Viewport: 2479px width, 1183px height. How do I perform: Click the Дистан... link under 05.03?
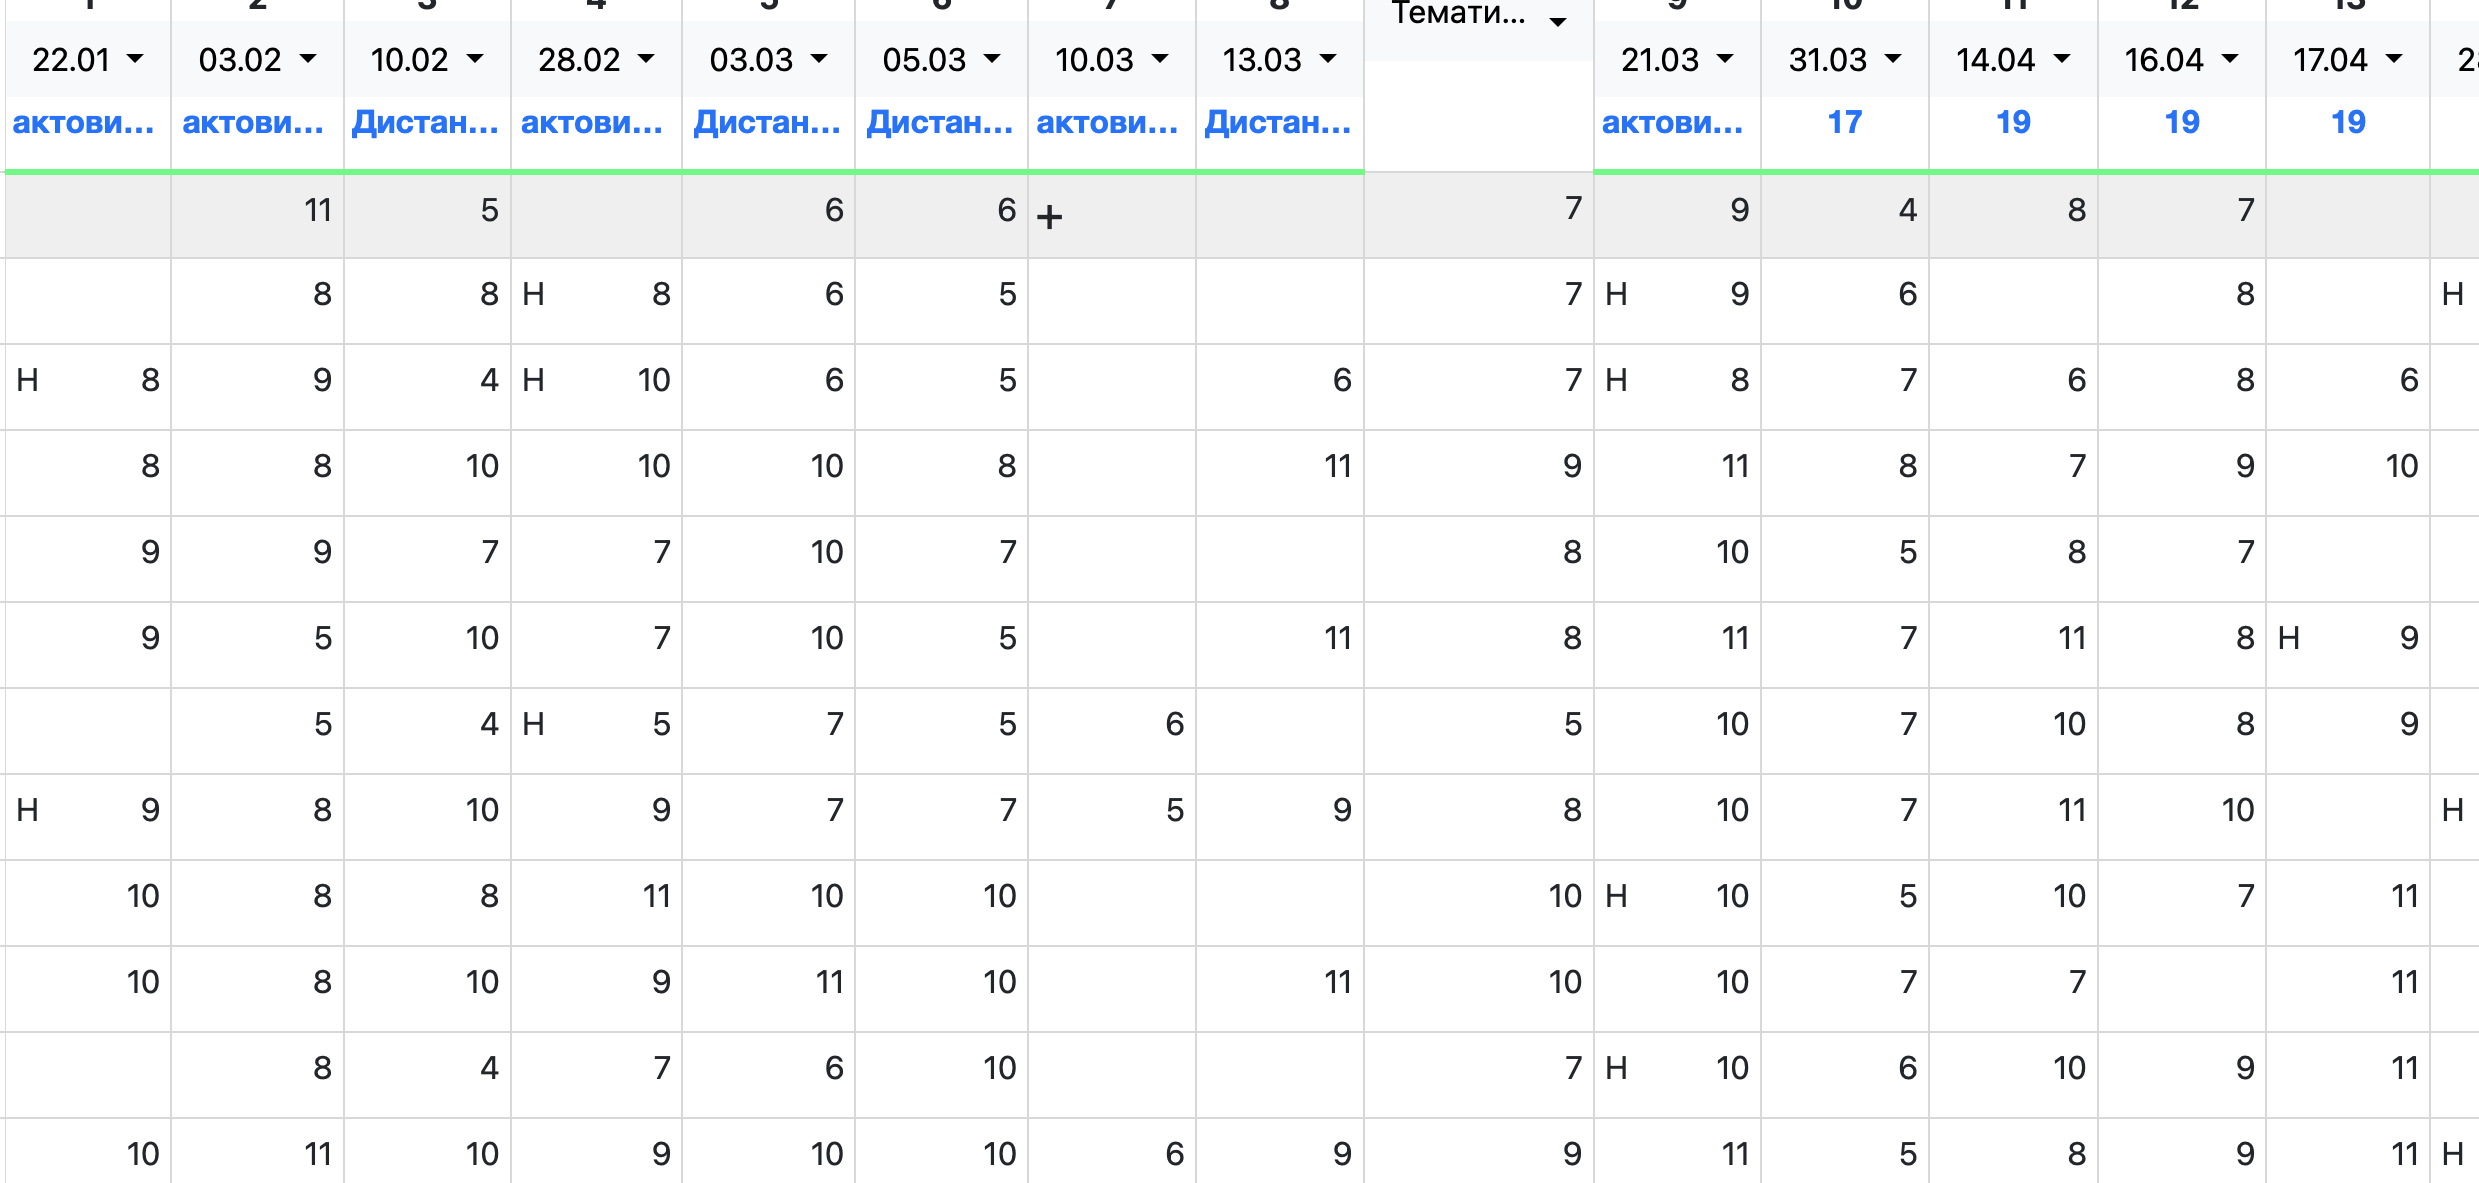tap(939, 123)
